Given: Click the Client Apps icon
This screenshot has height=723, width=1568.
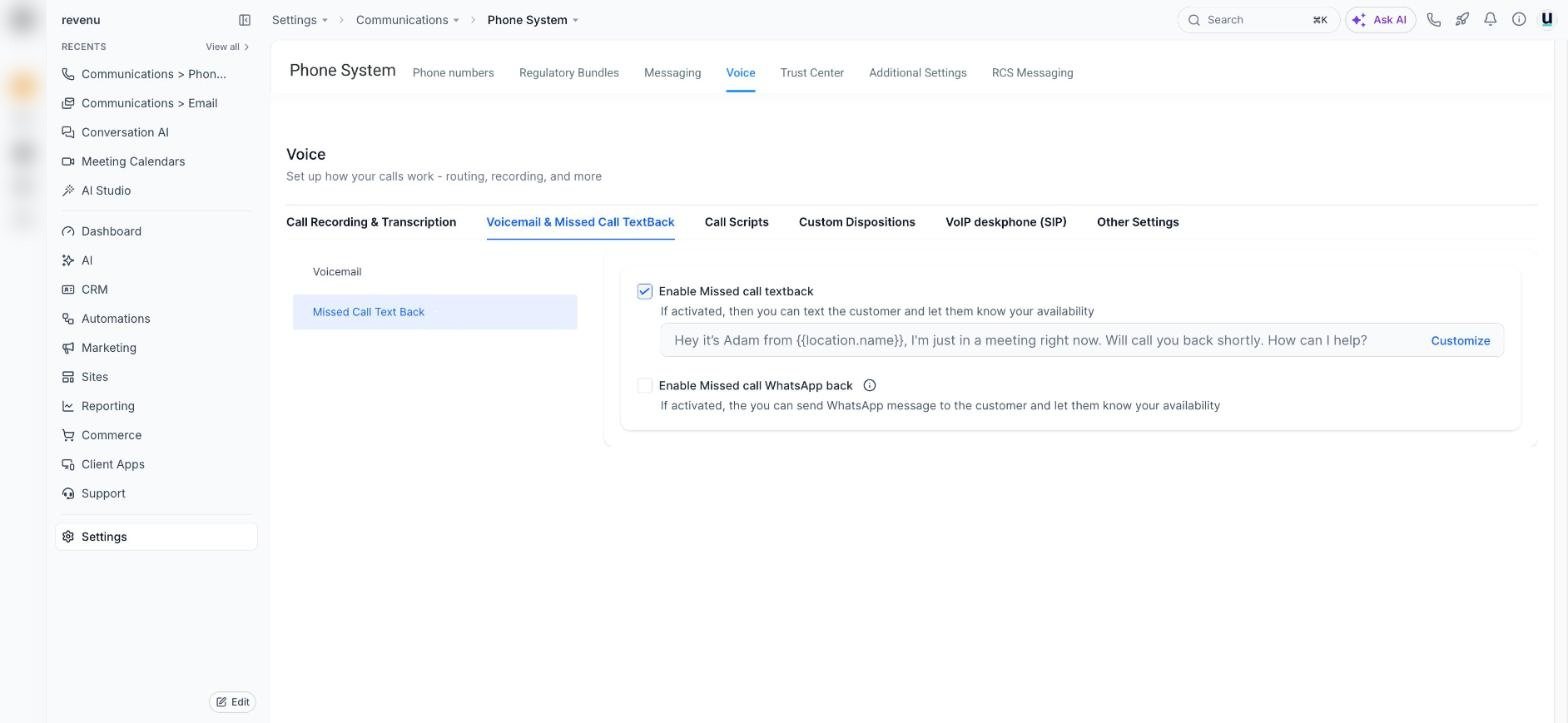Looking at the screenshot, I should pos(68,464).
